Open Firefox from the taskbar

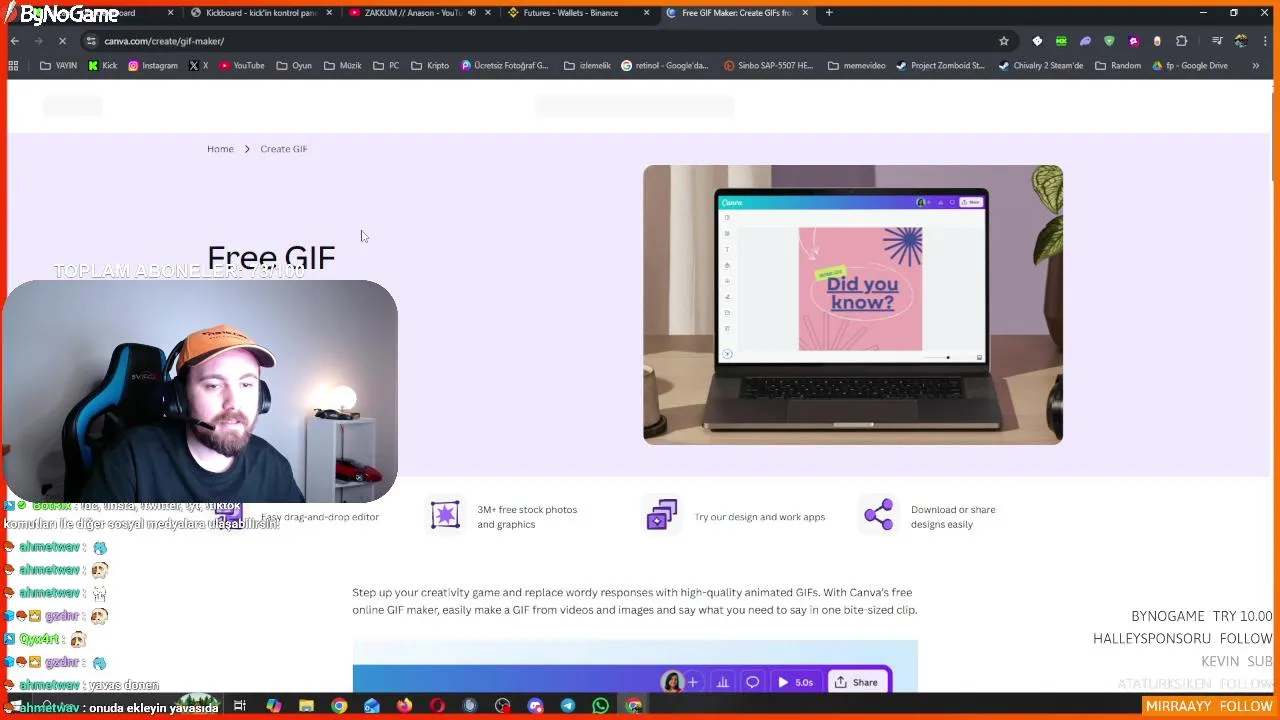(x=404, y=706)
